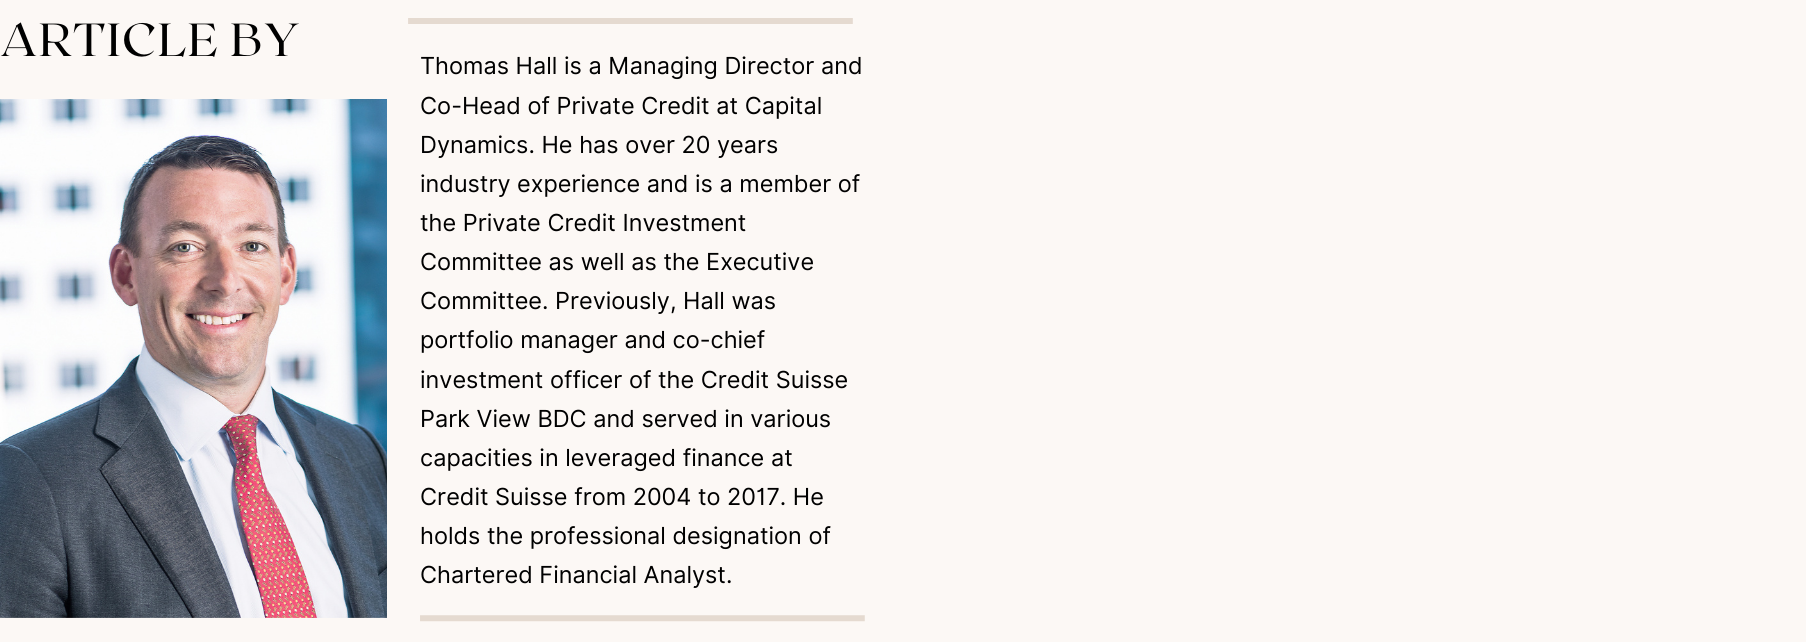The width and height of the screenshot is (1806, 642).
Task: Click the ARTICLE BY heading
Action: (x=149, y=41)
